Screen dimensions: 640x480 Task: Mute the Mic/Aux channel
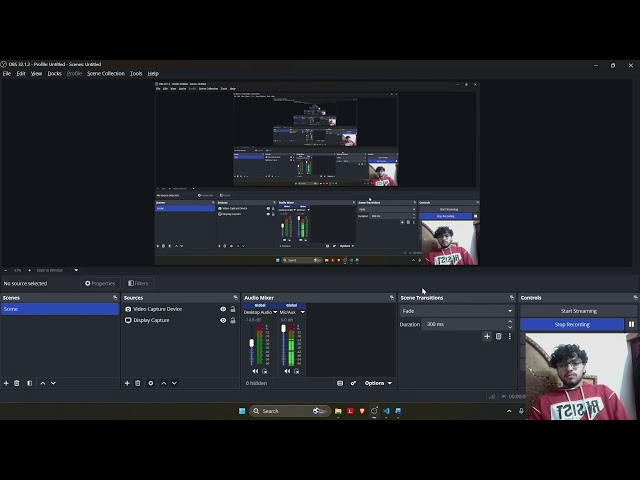287,371
